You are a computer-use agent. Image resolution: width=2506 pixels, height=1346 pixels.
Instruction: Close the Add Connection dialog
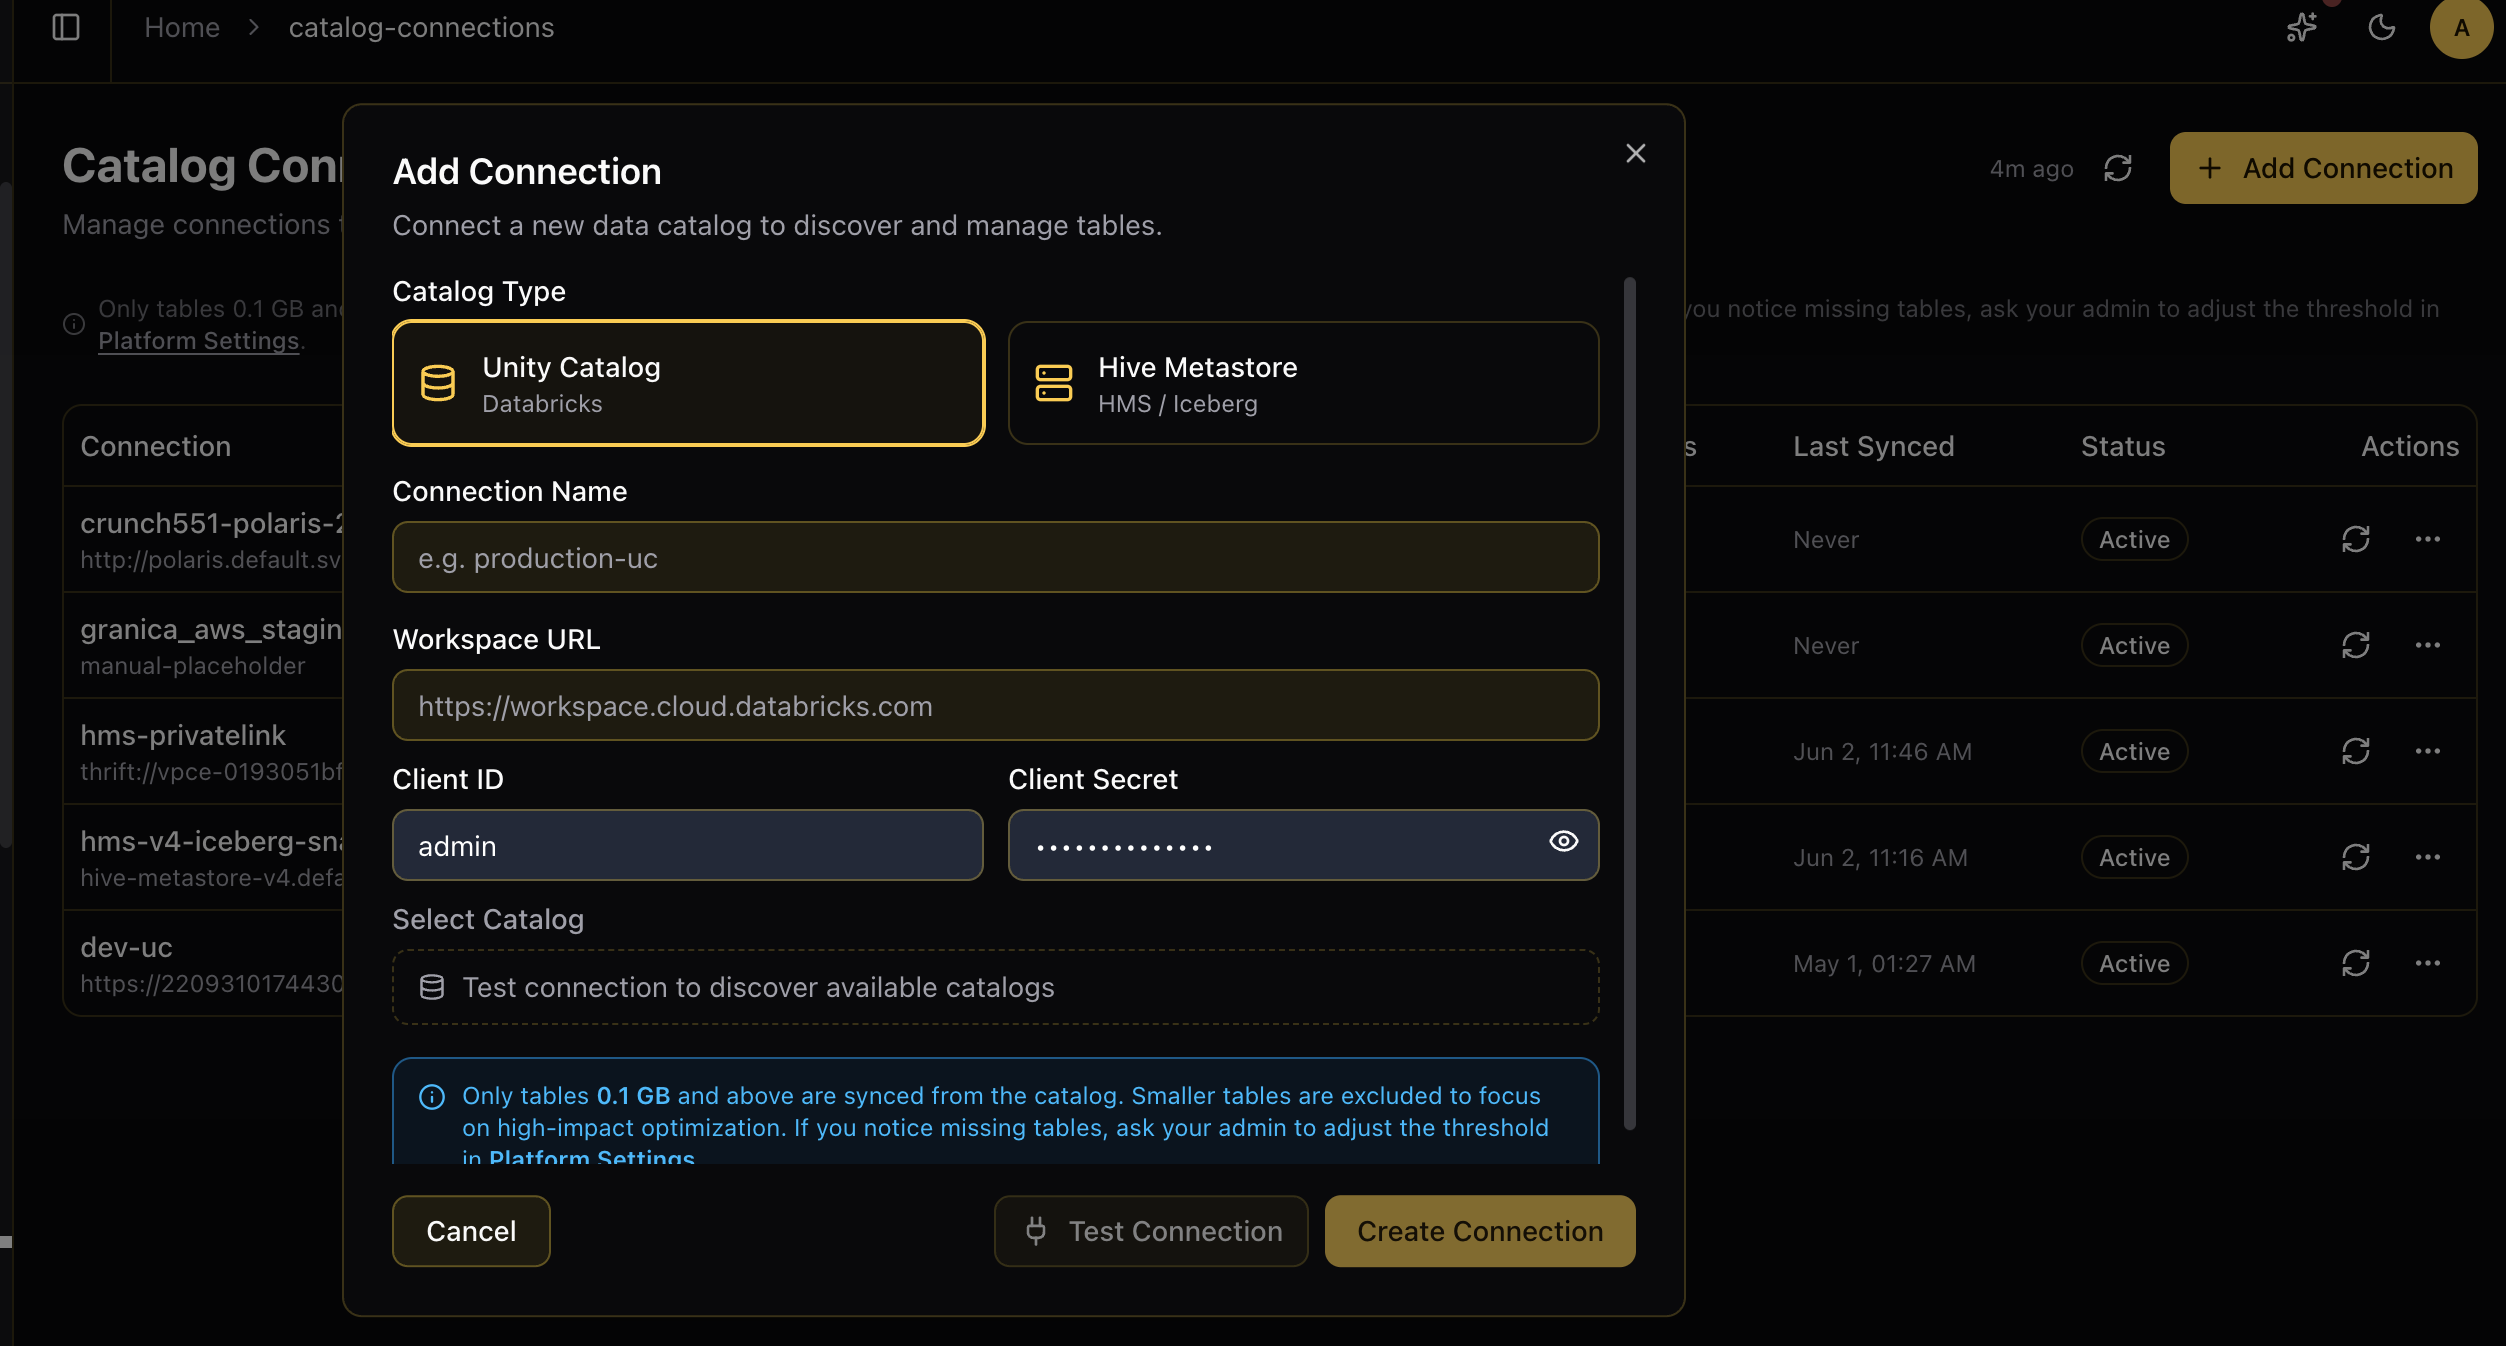(x=1636, y=153)
